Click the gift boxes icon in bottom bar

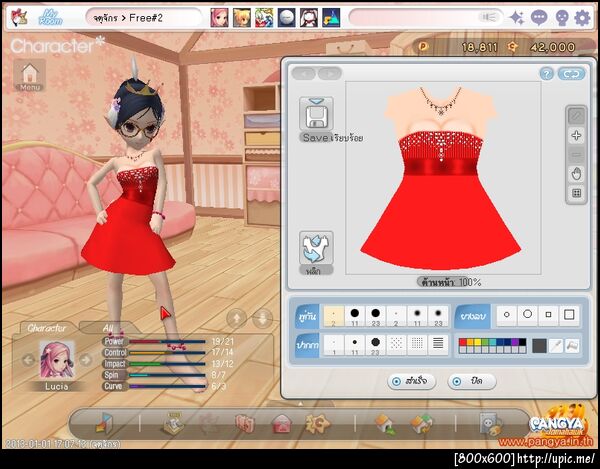pos(245,424)
